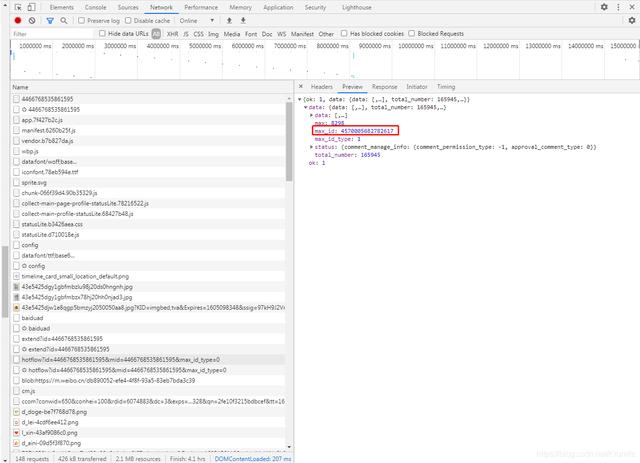Export HAR file download arrow

click(x=242, y=20)
